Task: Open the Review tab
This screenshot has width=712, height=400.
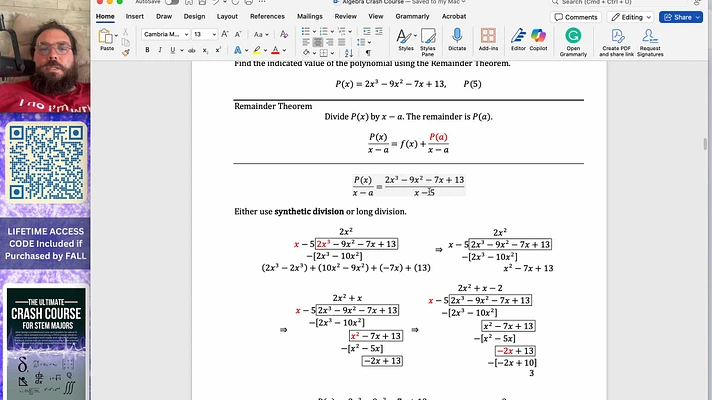Action: click(346, 16)
